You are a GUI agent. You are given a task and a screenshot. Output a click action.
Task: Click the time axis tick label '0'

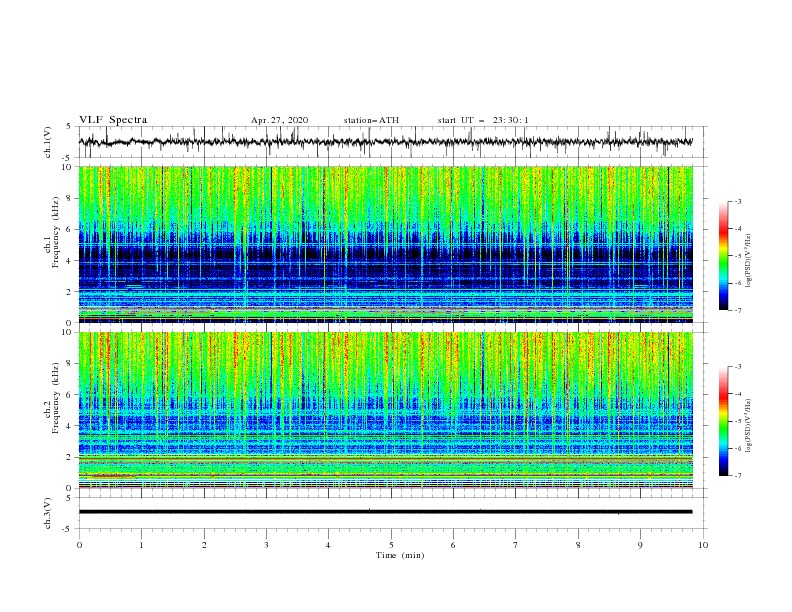click(x=79, y=545)
